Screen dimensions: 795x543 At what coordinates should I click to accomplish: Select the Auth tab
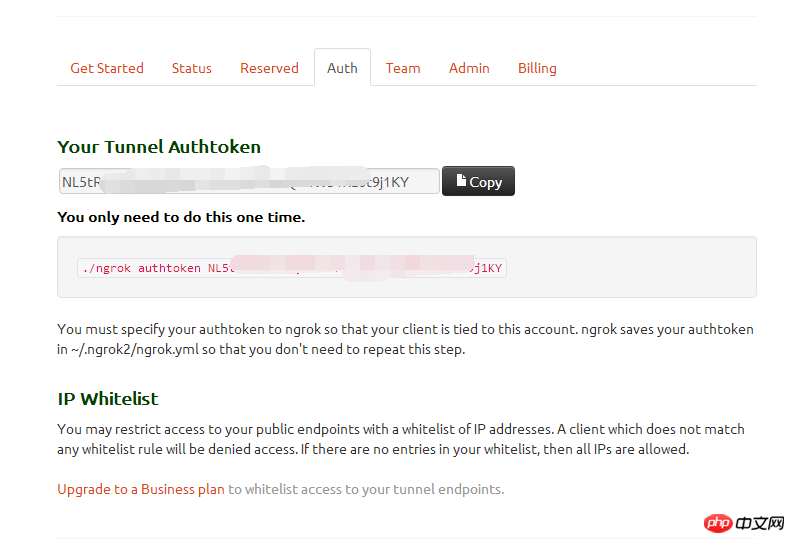click(x=342, y=68)
